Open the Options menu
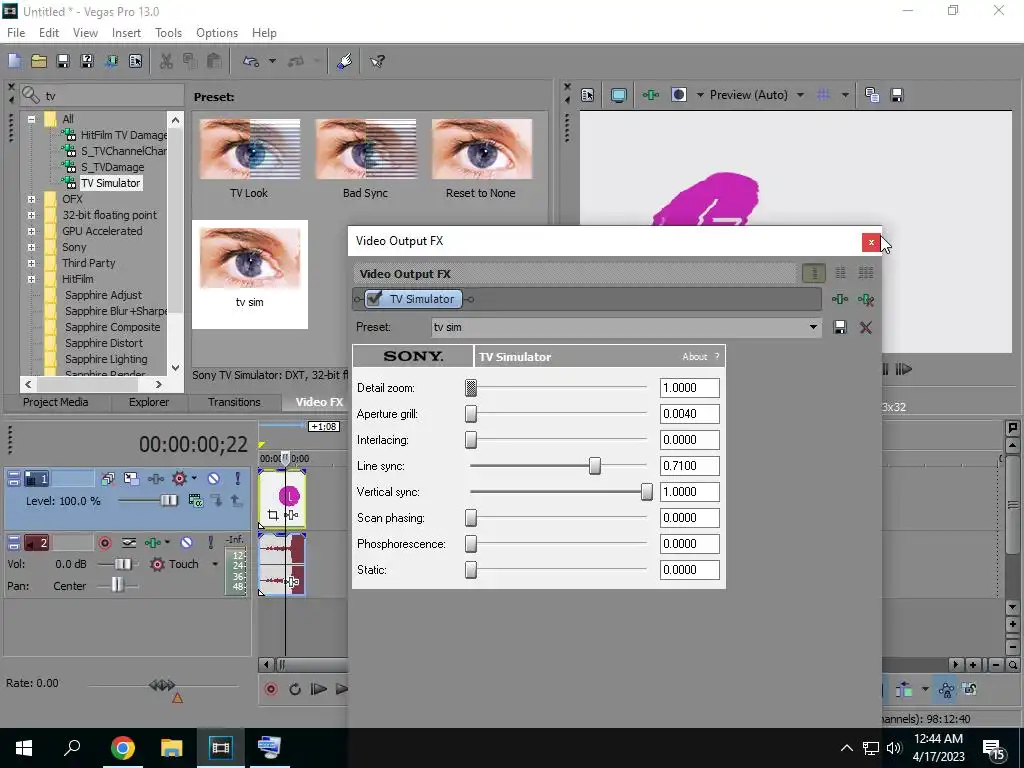 click(217, 33)
